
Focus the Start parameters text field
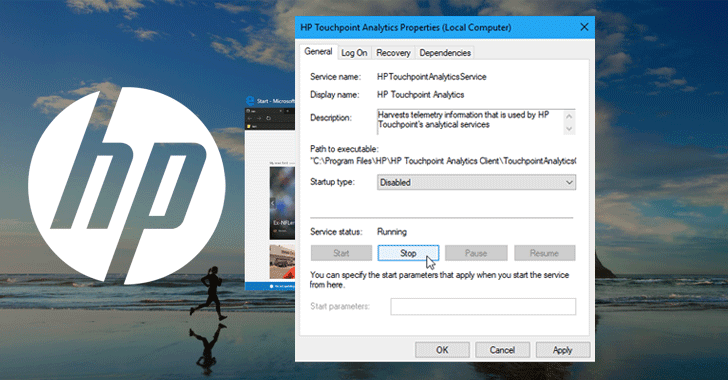coord(483,307)
